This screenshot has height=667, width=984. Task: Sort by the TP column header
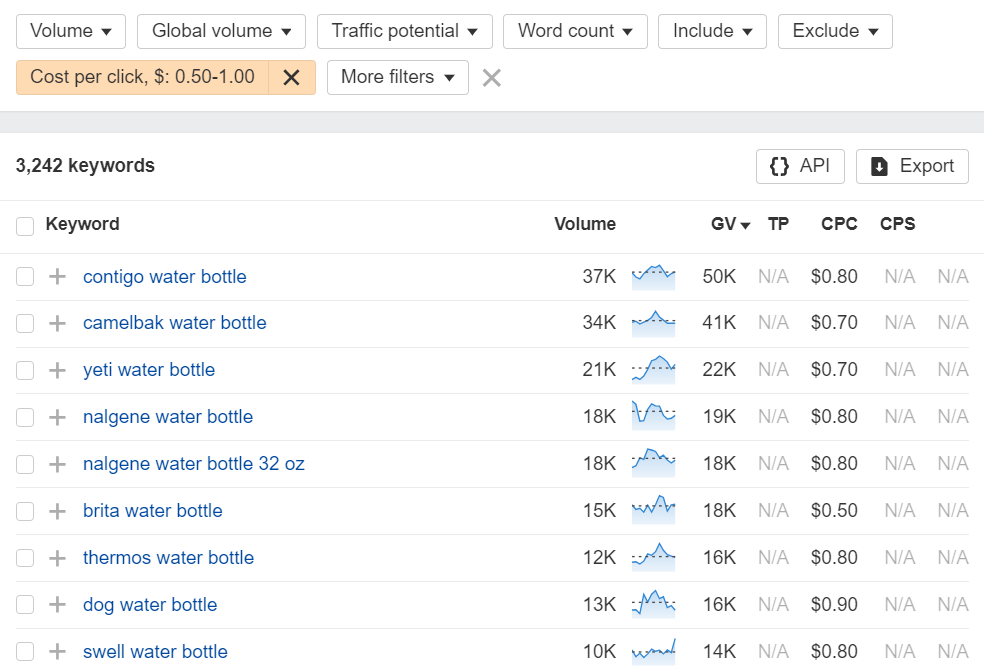pos(778,224)
